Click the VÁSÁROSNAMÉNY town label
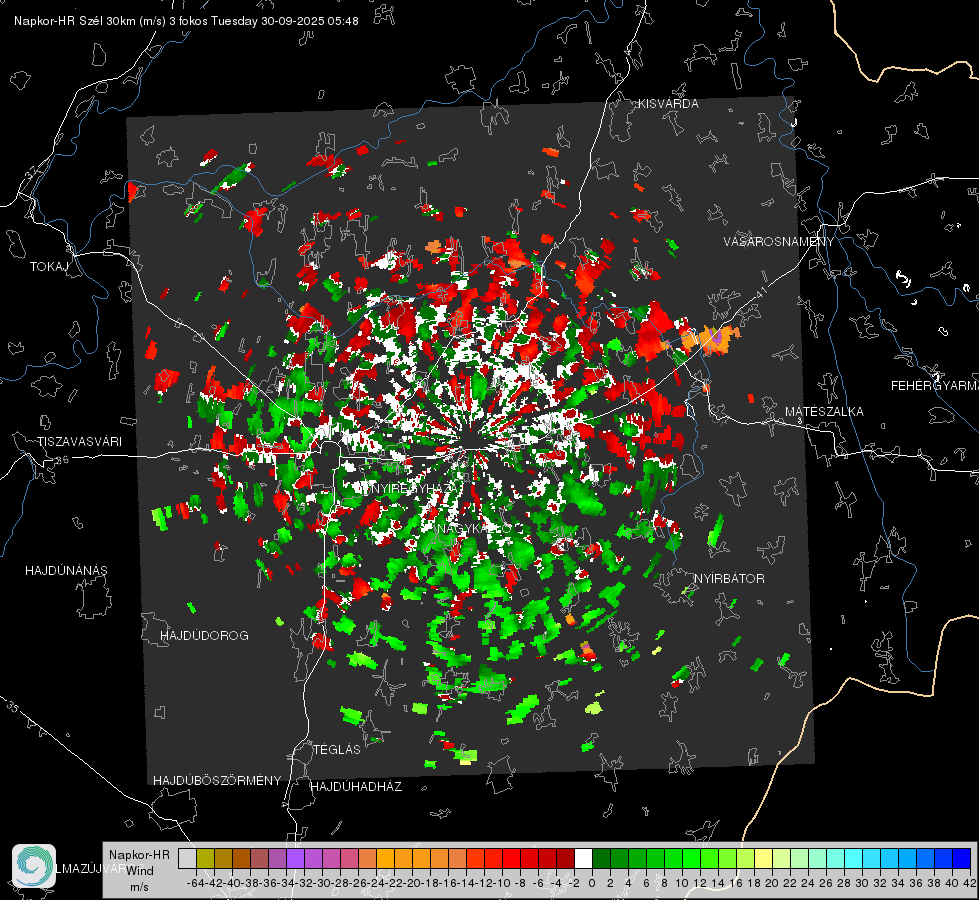Viewport: 979px width, 900px height. (779, 242)
